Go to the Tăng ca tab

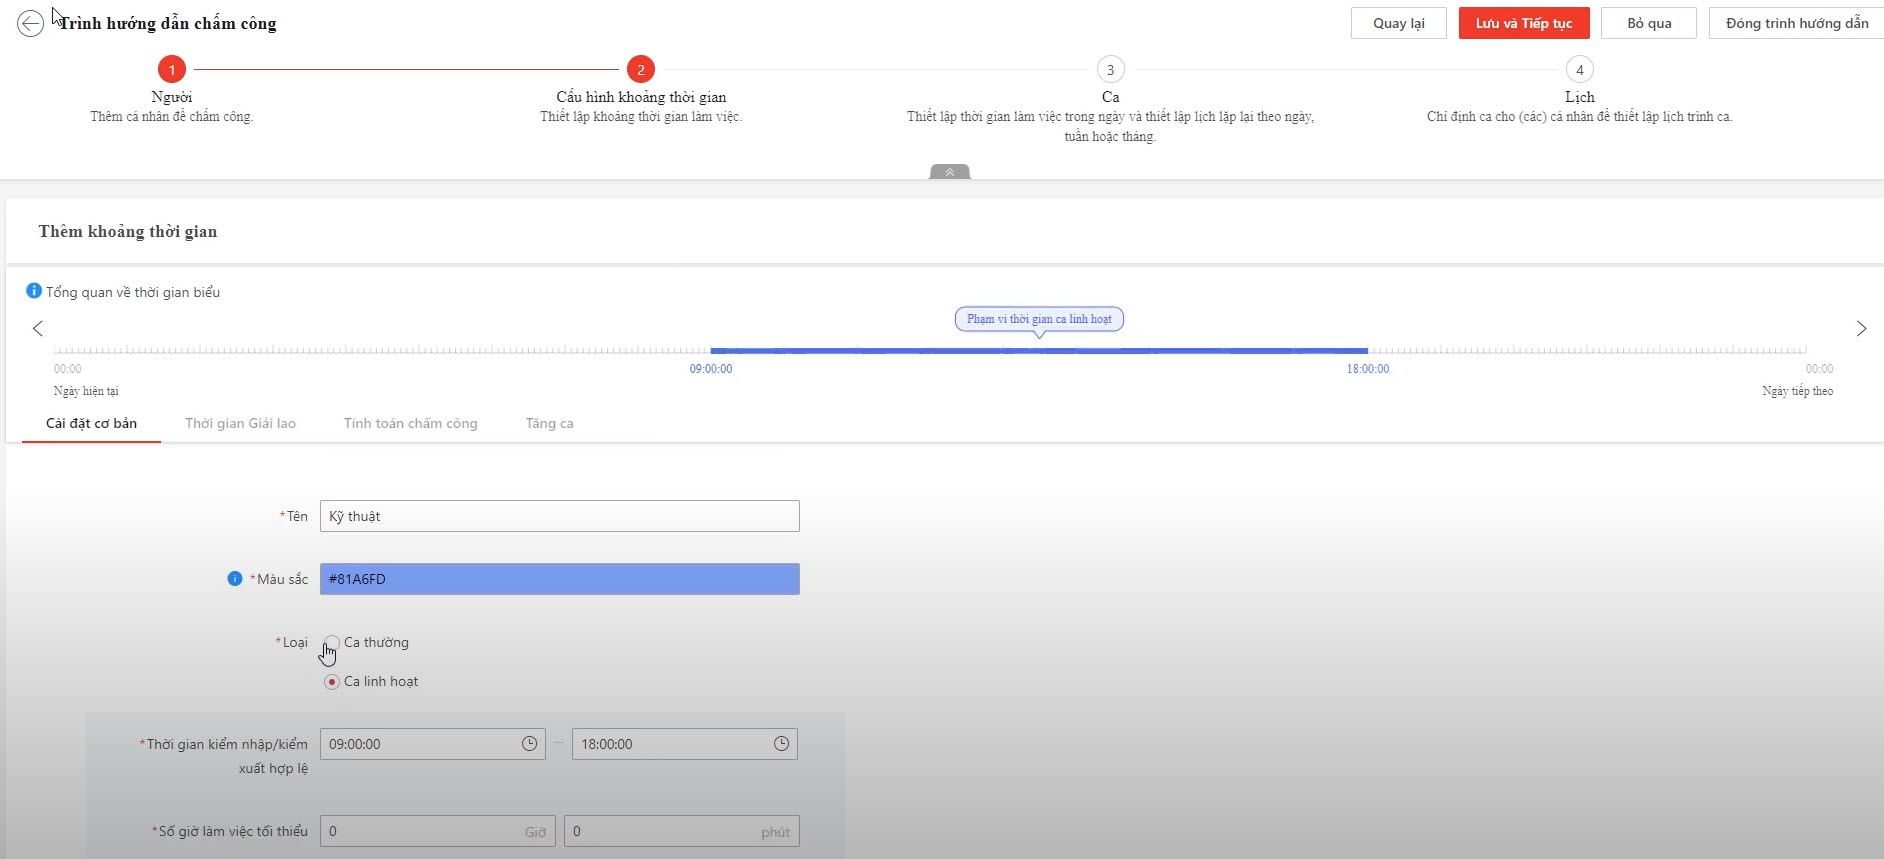click(549, 424)
